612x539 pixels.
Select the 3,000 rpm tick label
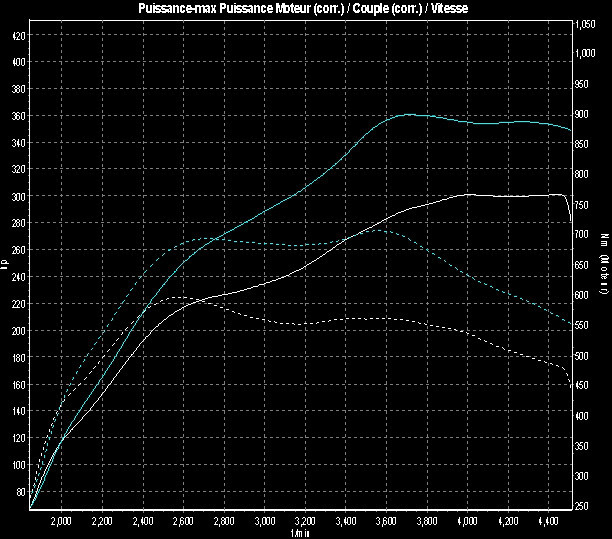click(265, 522)
